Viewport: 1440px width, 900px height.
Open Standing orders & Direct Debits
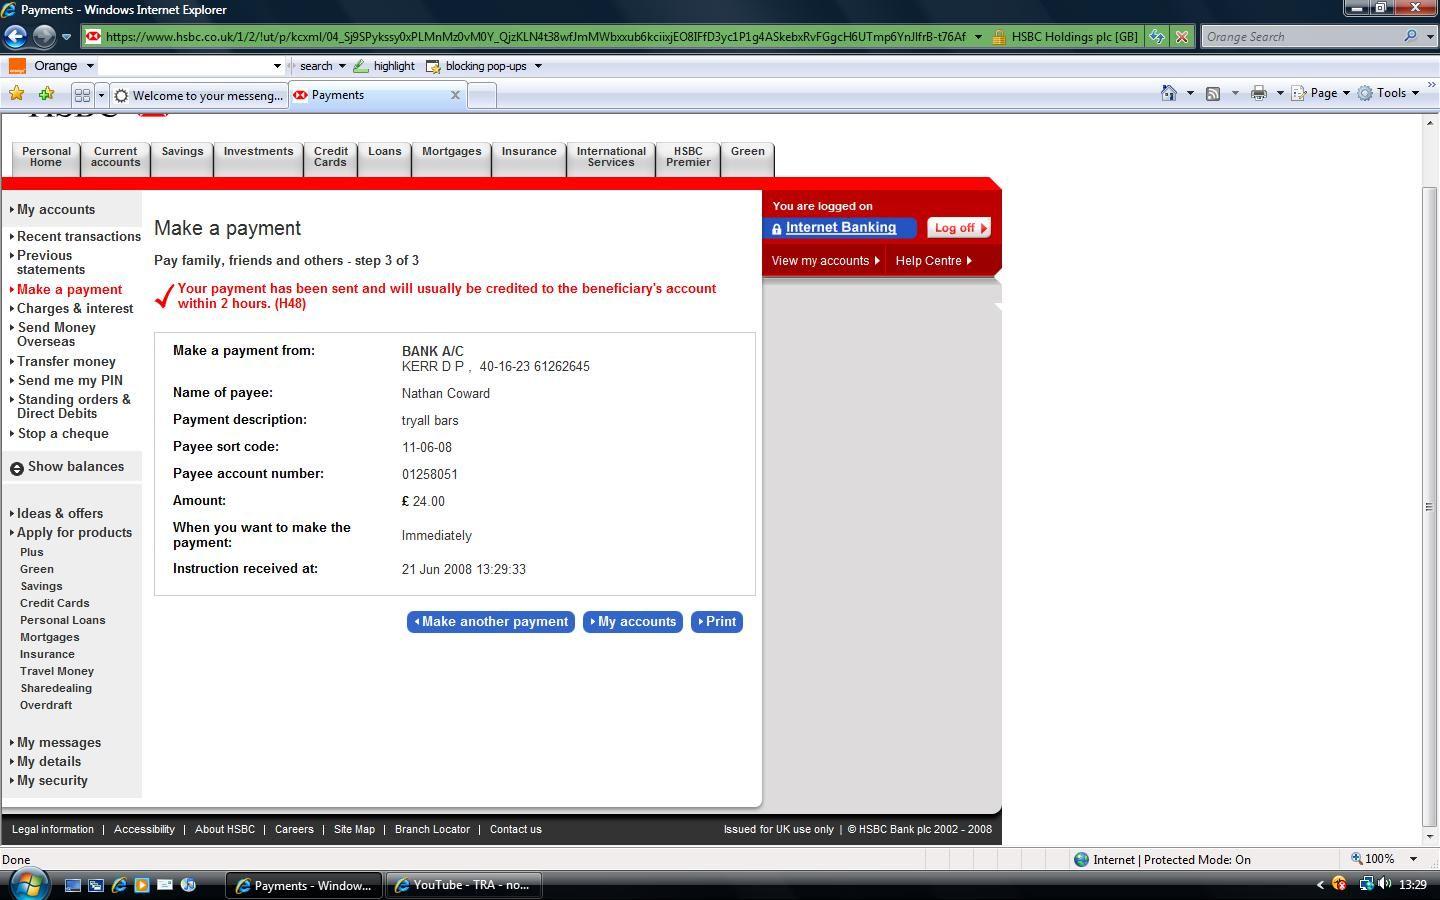[x=73, y=407]
